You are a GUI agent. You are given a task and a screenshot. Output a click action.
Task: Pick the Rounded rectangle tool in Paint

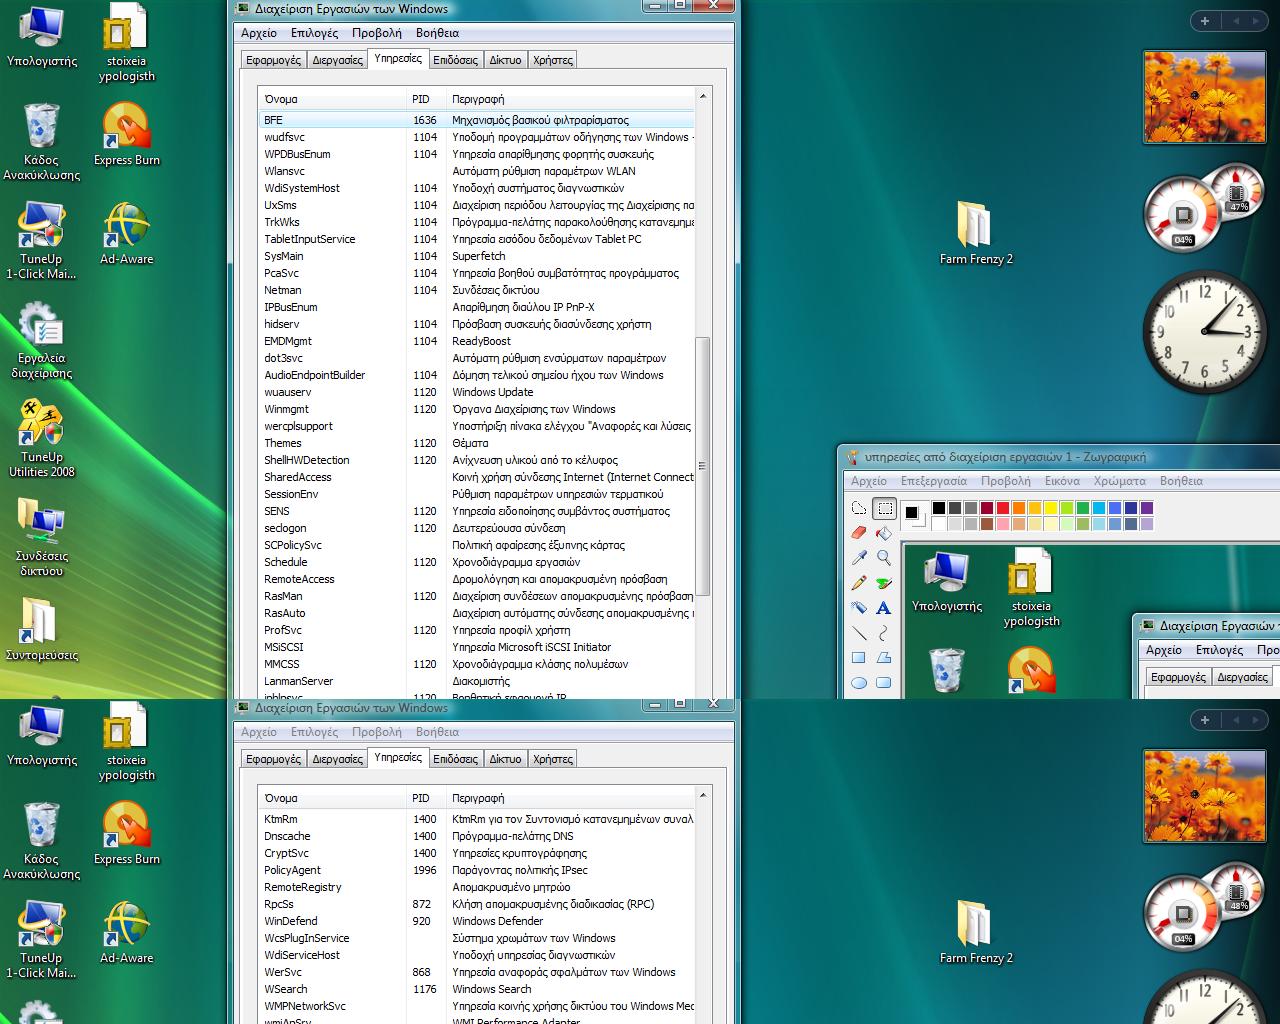tap(884, 683)
